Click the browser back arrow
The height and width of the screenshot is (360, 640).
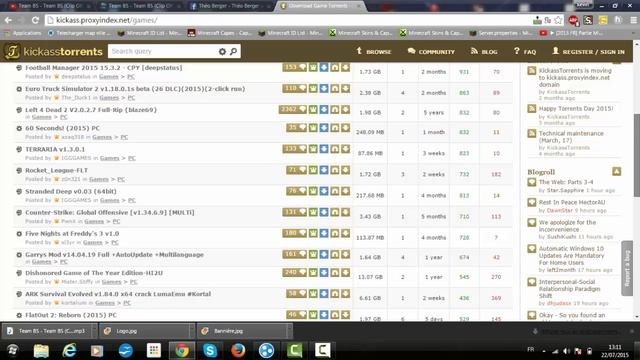point(8,20)
